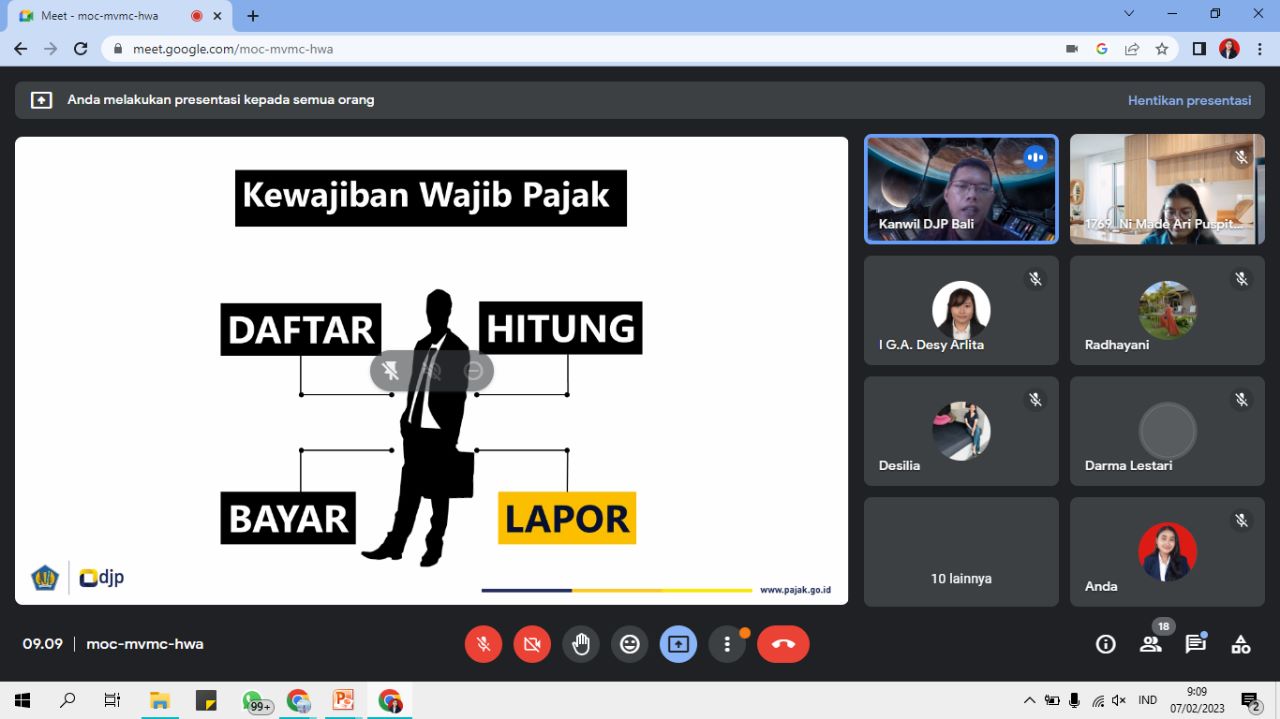
Task: Unmute microphone in Meet control bar
Action: tap(483, 645)
